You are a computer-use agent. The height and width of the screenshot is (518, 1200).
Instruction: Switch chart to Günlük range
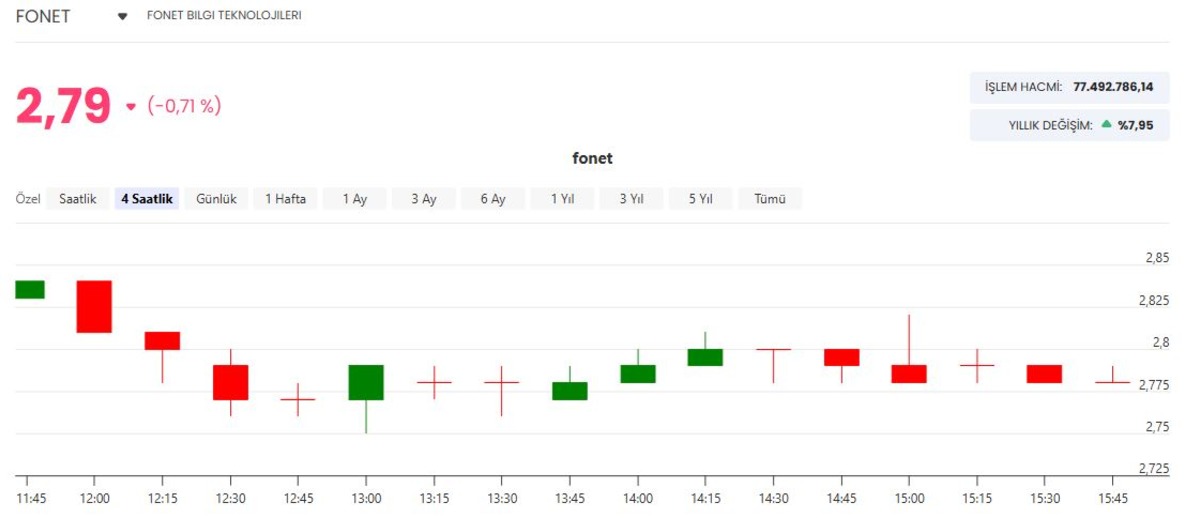click(216, 199)
